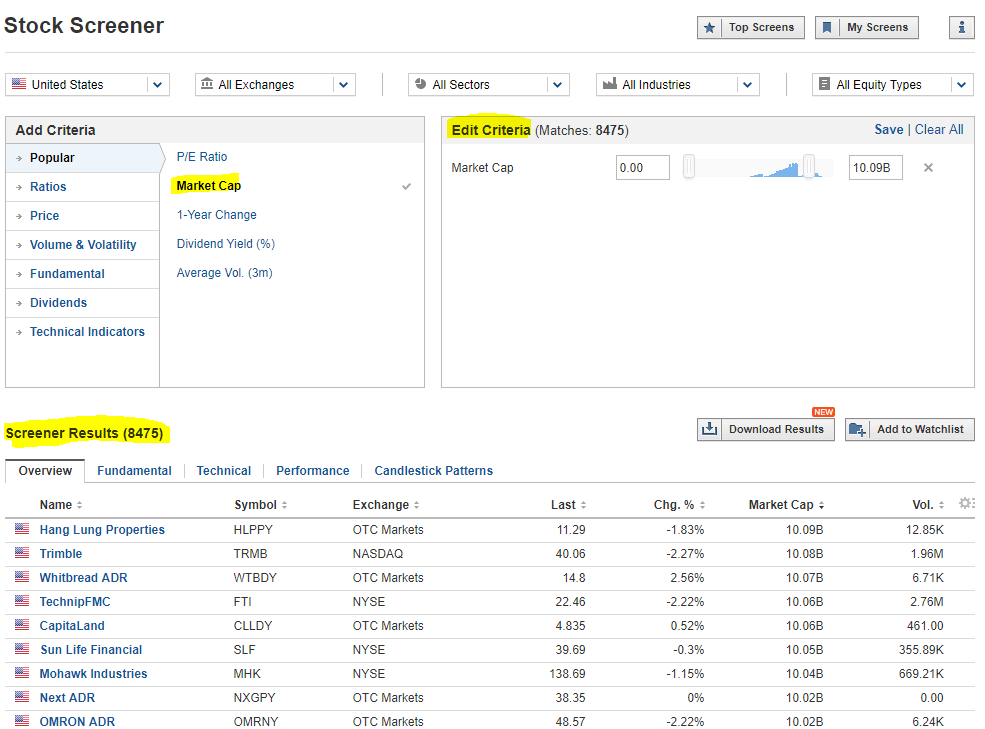Open the All Exchanges dropdown
Screen dimensions: 985x729
(275, 84)
